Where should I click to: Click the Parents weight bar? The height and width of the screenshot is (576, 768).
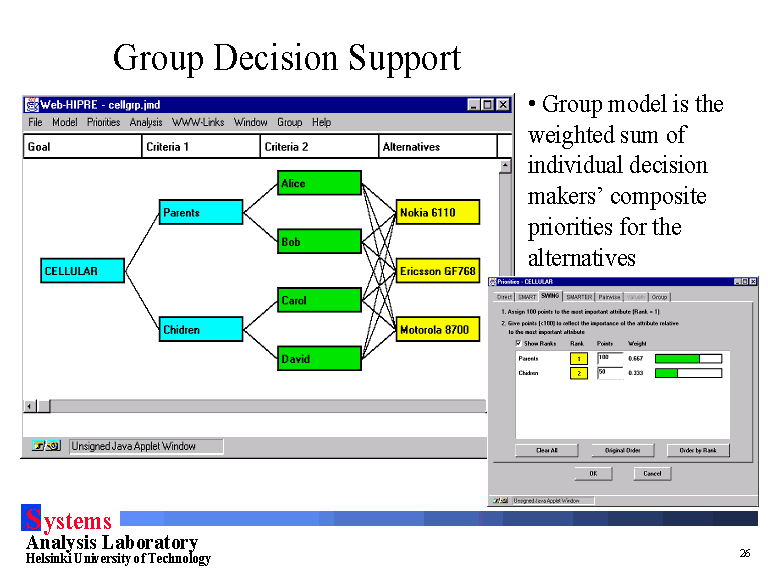point(688,358)
